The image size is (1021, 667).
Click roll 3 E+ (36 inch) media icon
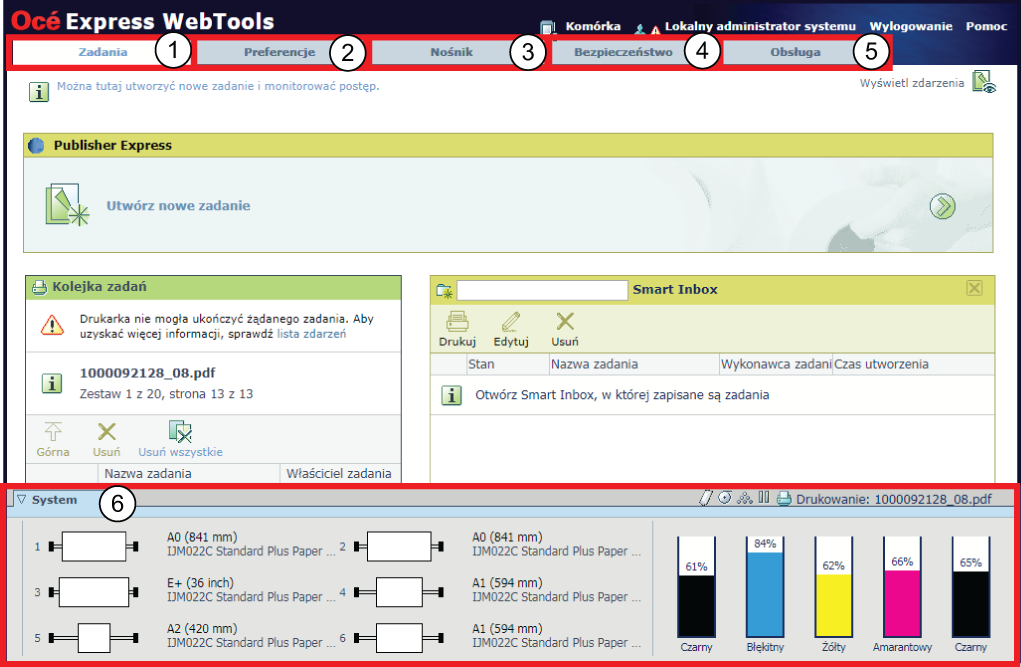point(94,592)
